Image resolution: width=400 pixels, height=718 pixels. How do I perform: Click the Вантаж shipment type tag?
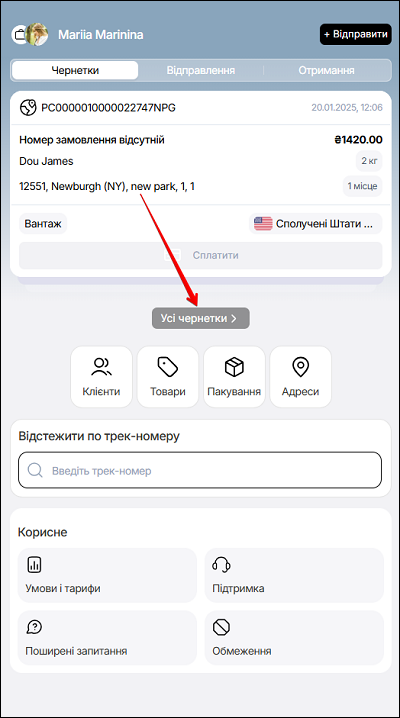[43, 224]
